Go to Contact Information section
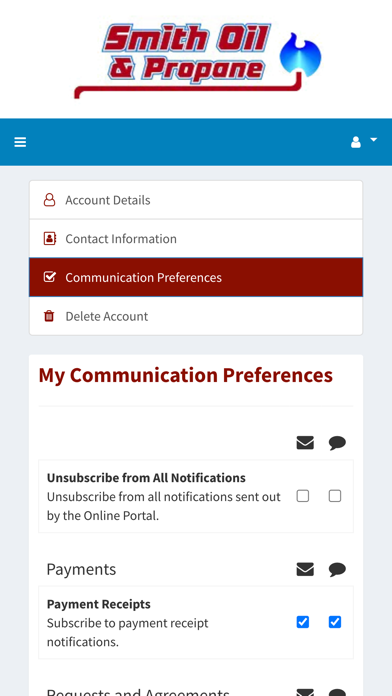Screen dimensions: 392x696 (196, 238)
